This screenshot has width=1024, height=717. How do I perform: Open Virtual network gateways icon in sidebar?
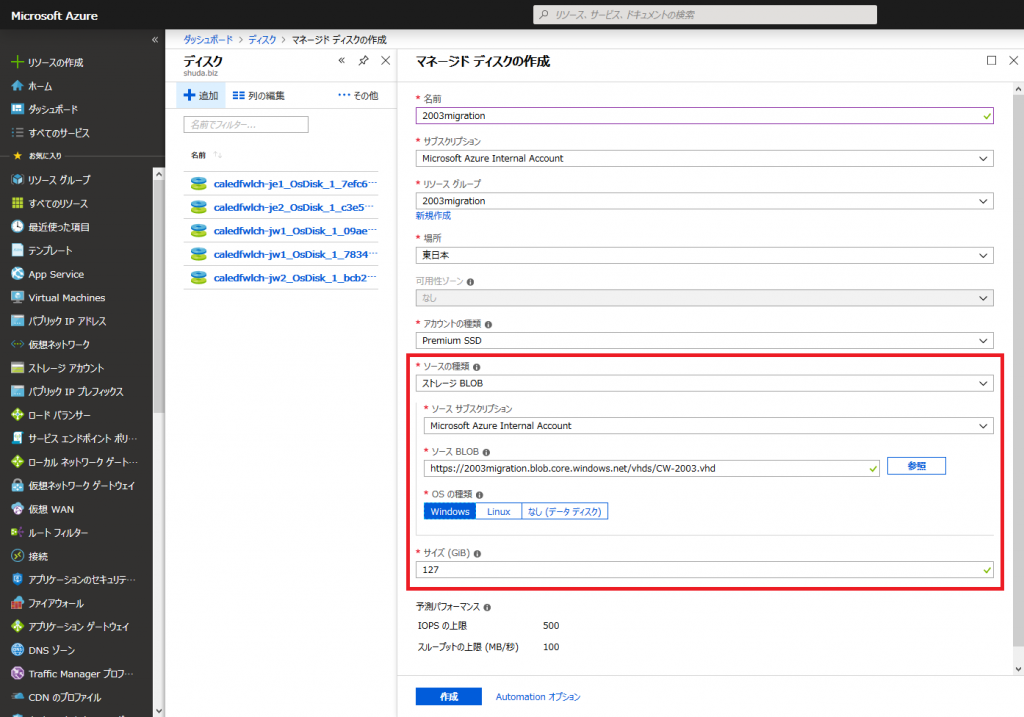[x=18, y=485]
